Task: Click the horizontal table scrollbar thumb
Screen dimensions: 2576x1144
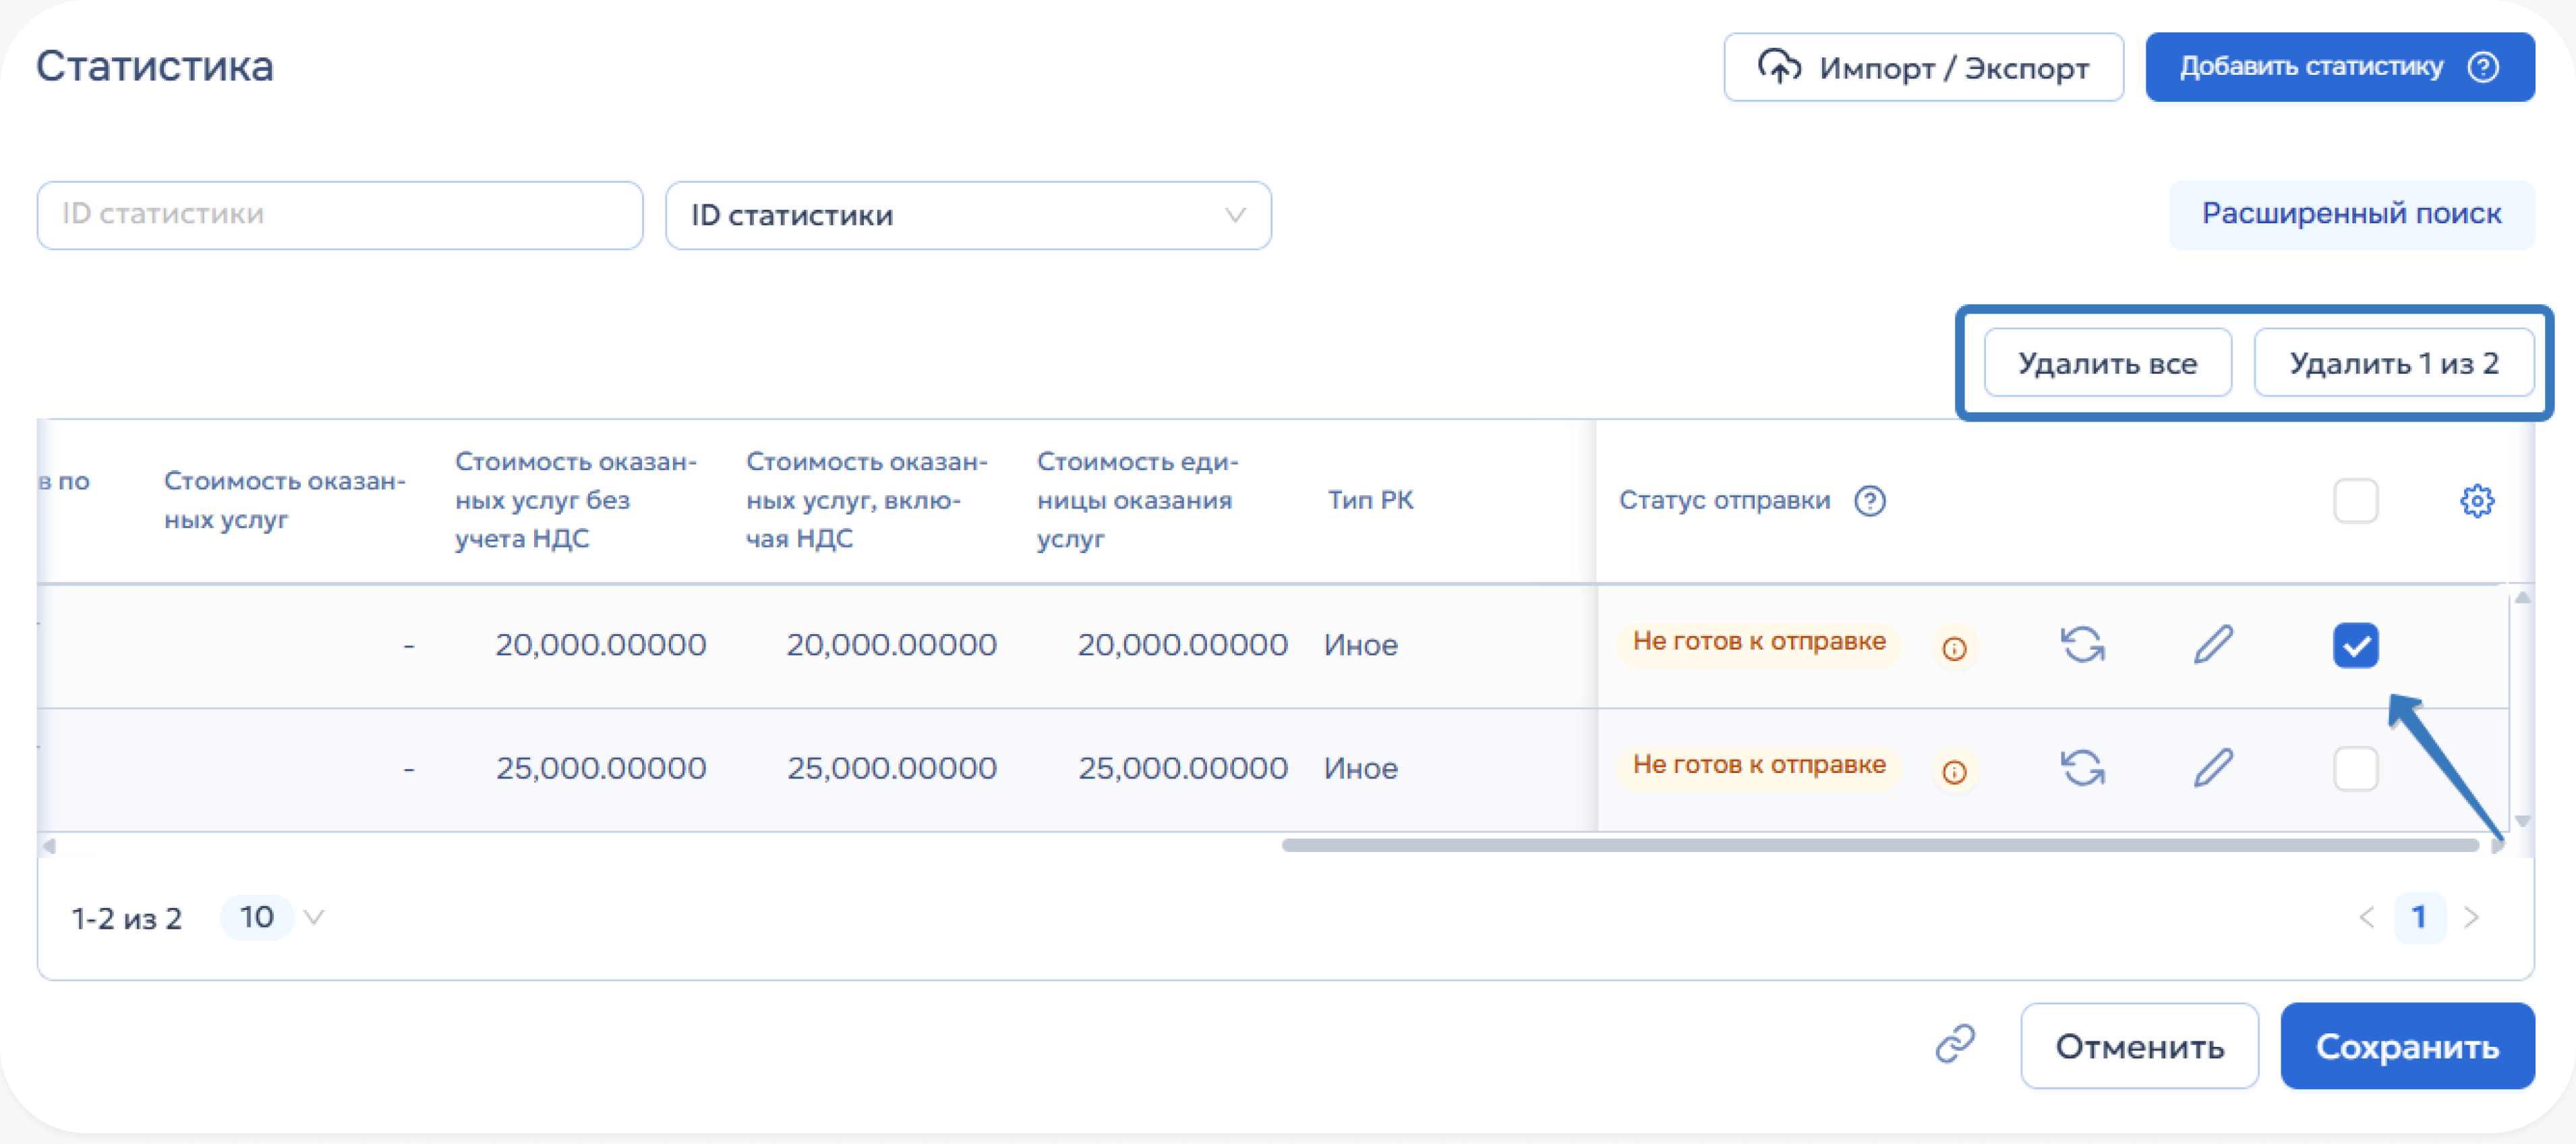Action: point(1880,846)
